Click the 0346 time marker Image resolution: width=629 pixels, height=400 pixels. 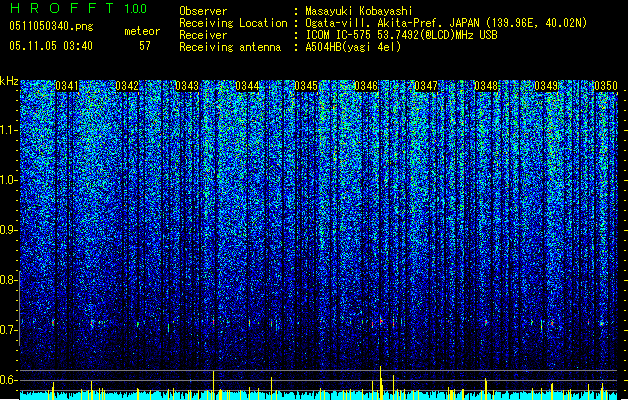tap(366, 86)
